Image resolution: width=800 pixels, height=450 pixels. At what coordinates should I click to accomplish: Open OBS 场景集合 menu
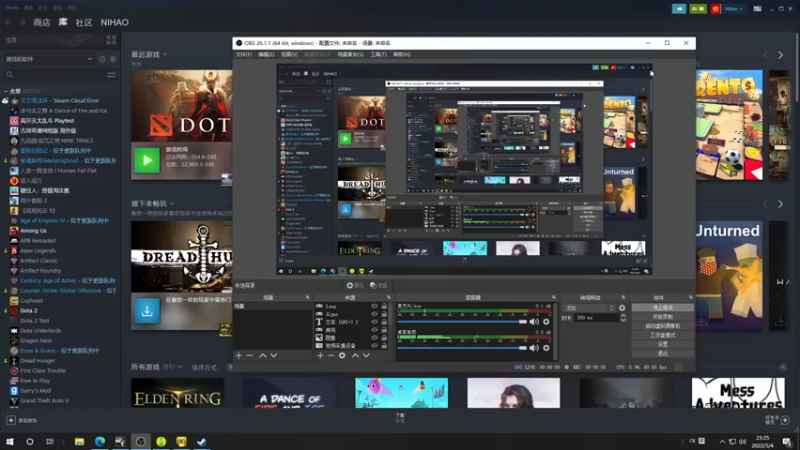pos(350,55)
